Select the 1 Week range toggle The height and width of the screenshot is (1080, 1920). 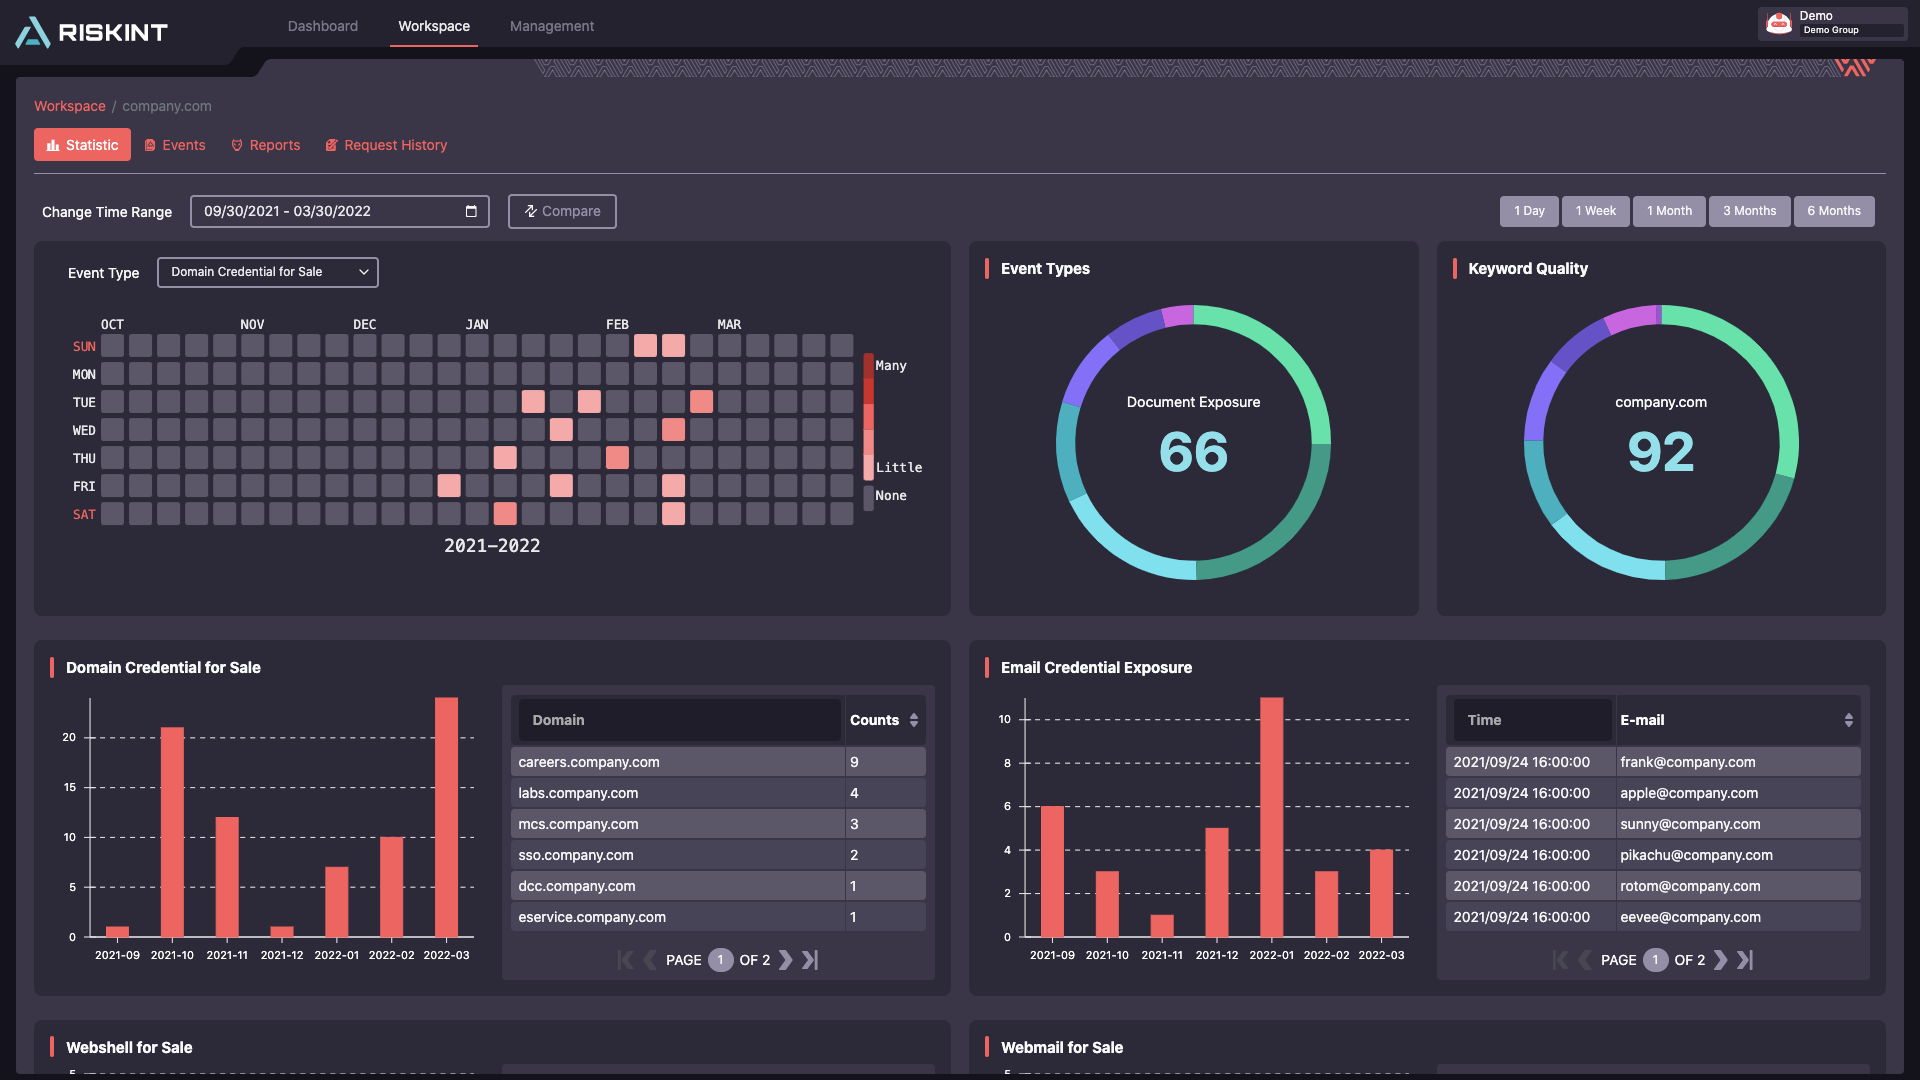point(1595,211)
